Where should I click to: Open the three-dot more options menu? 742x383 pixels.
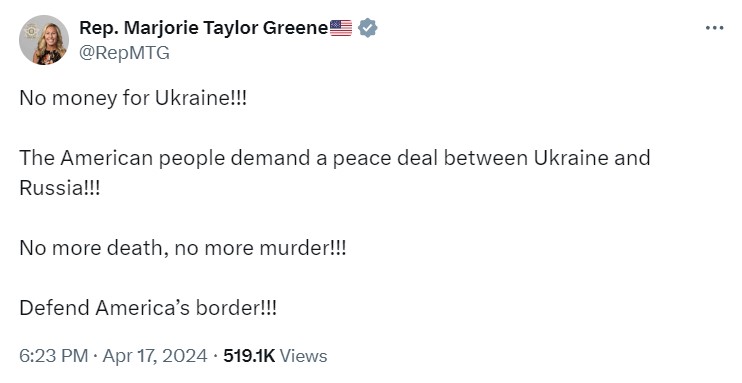tap(715, 28)
